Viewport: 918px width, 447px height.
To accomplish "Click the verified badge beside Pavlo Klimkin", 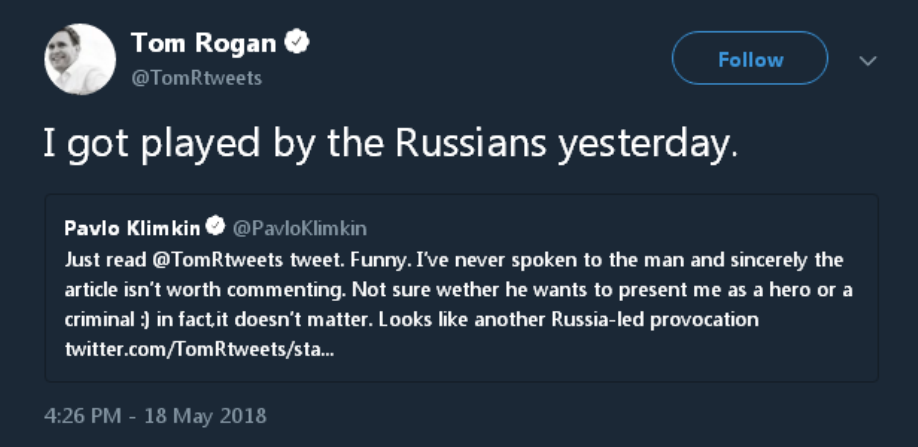I will click(214, 228).
